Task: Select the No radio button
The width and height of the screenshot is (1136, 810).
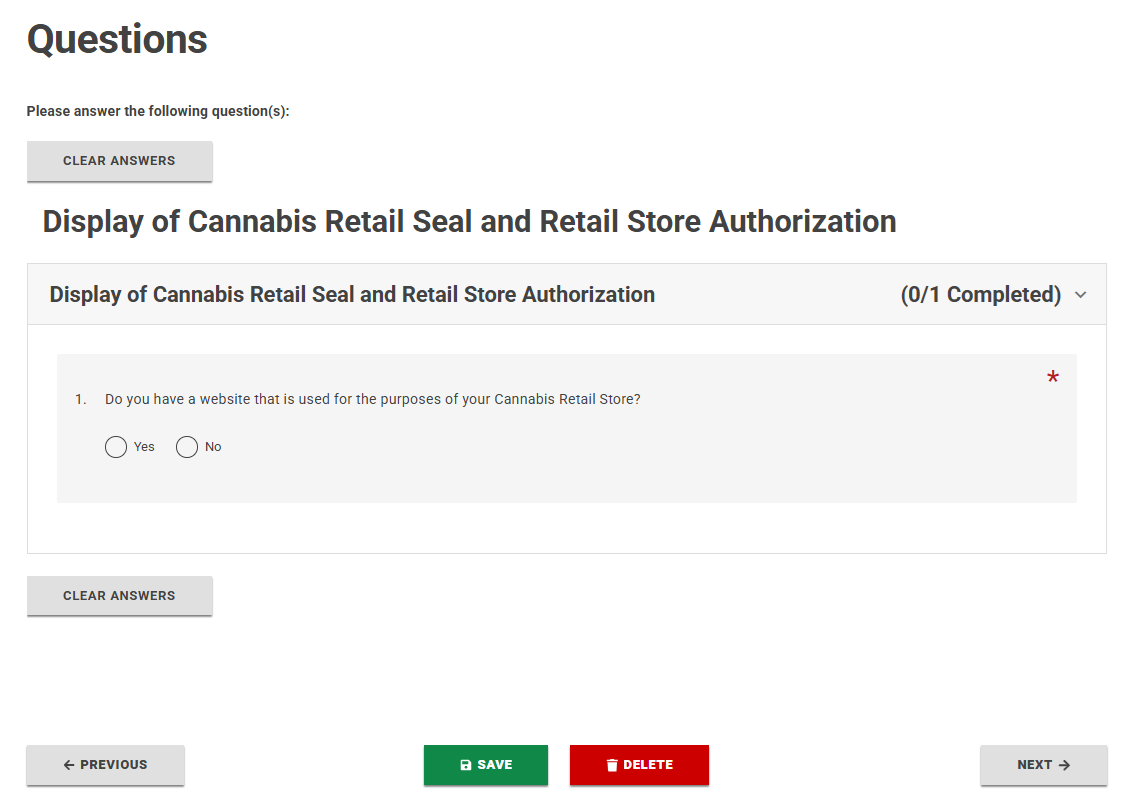Action: (x=187, y=447)
